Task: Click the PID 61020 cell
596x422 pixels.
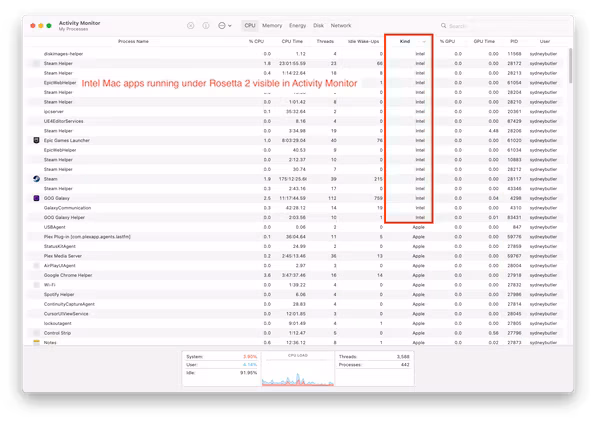Action: coord(514,140)
